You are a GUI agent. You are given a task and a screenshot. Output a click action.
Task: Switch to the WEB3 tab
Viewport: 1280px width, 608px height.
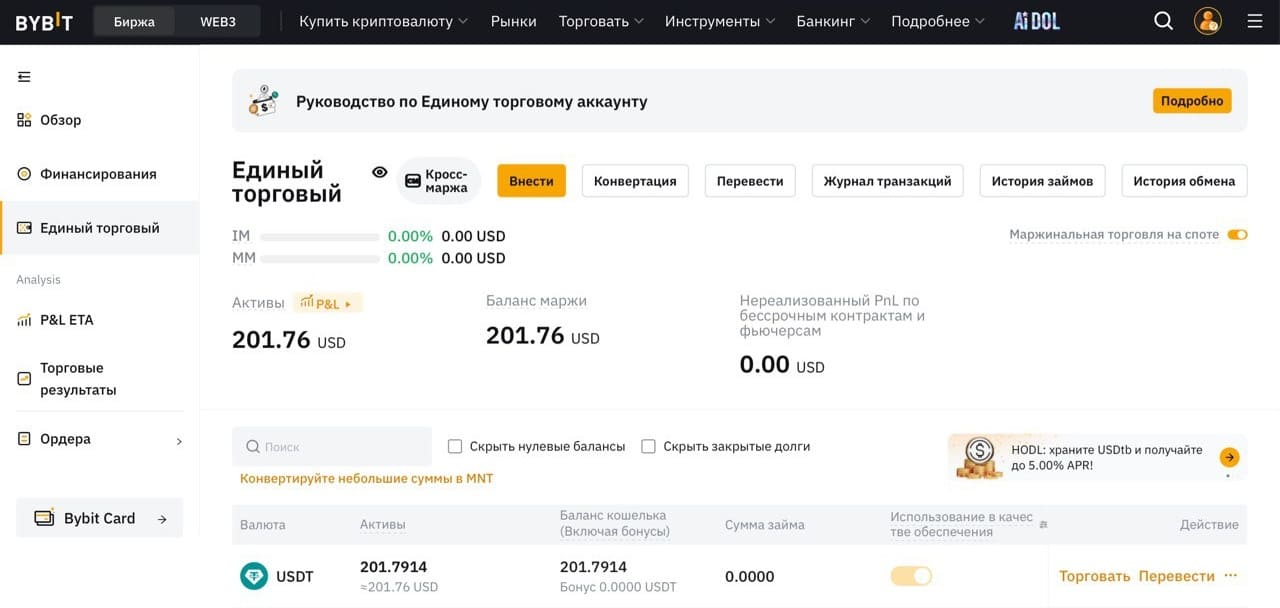(x=218, y=21)
